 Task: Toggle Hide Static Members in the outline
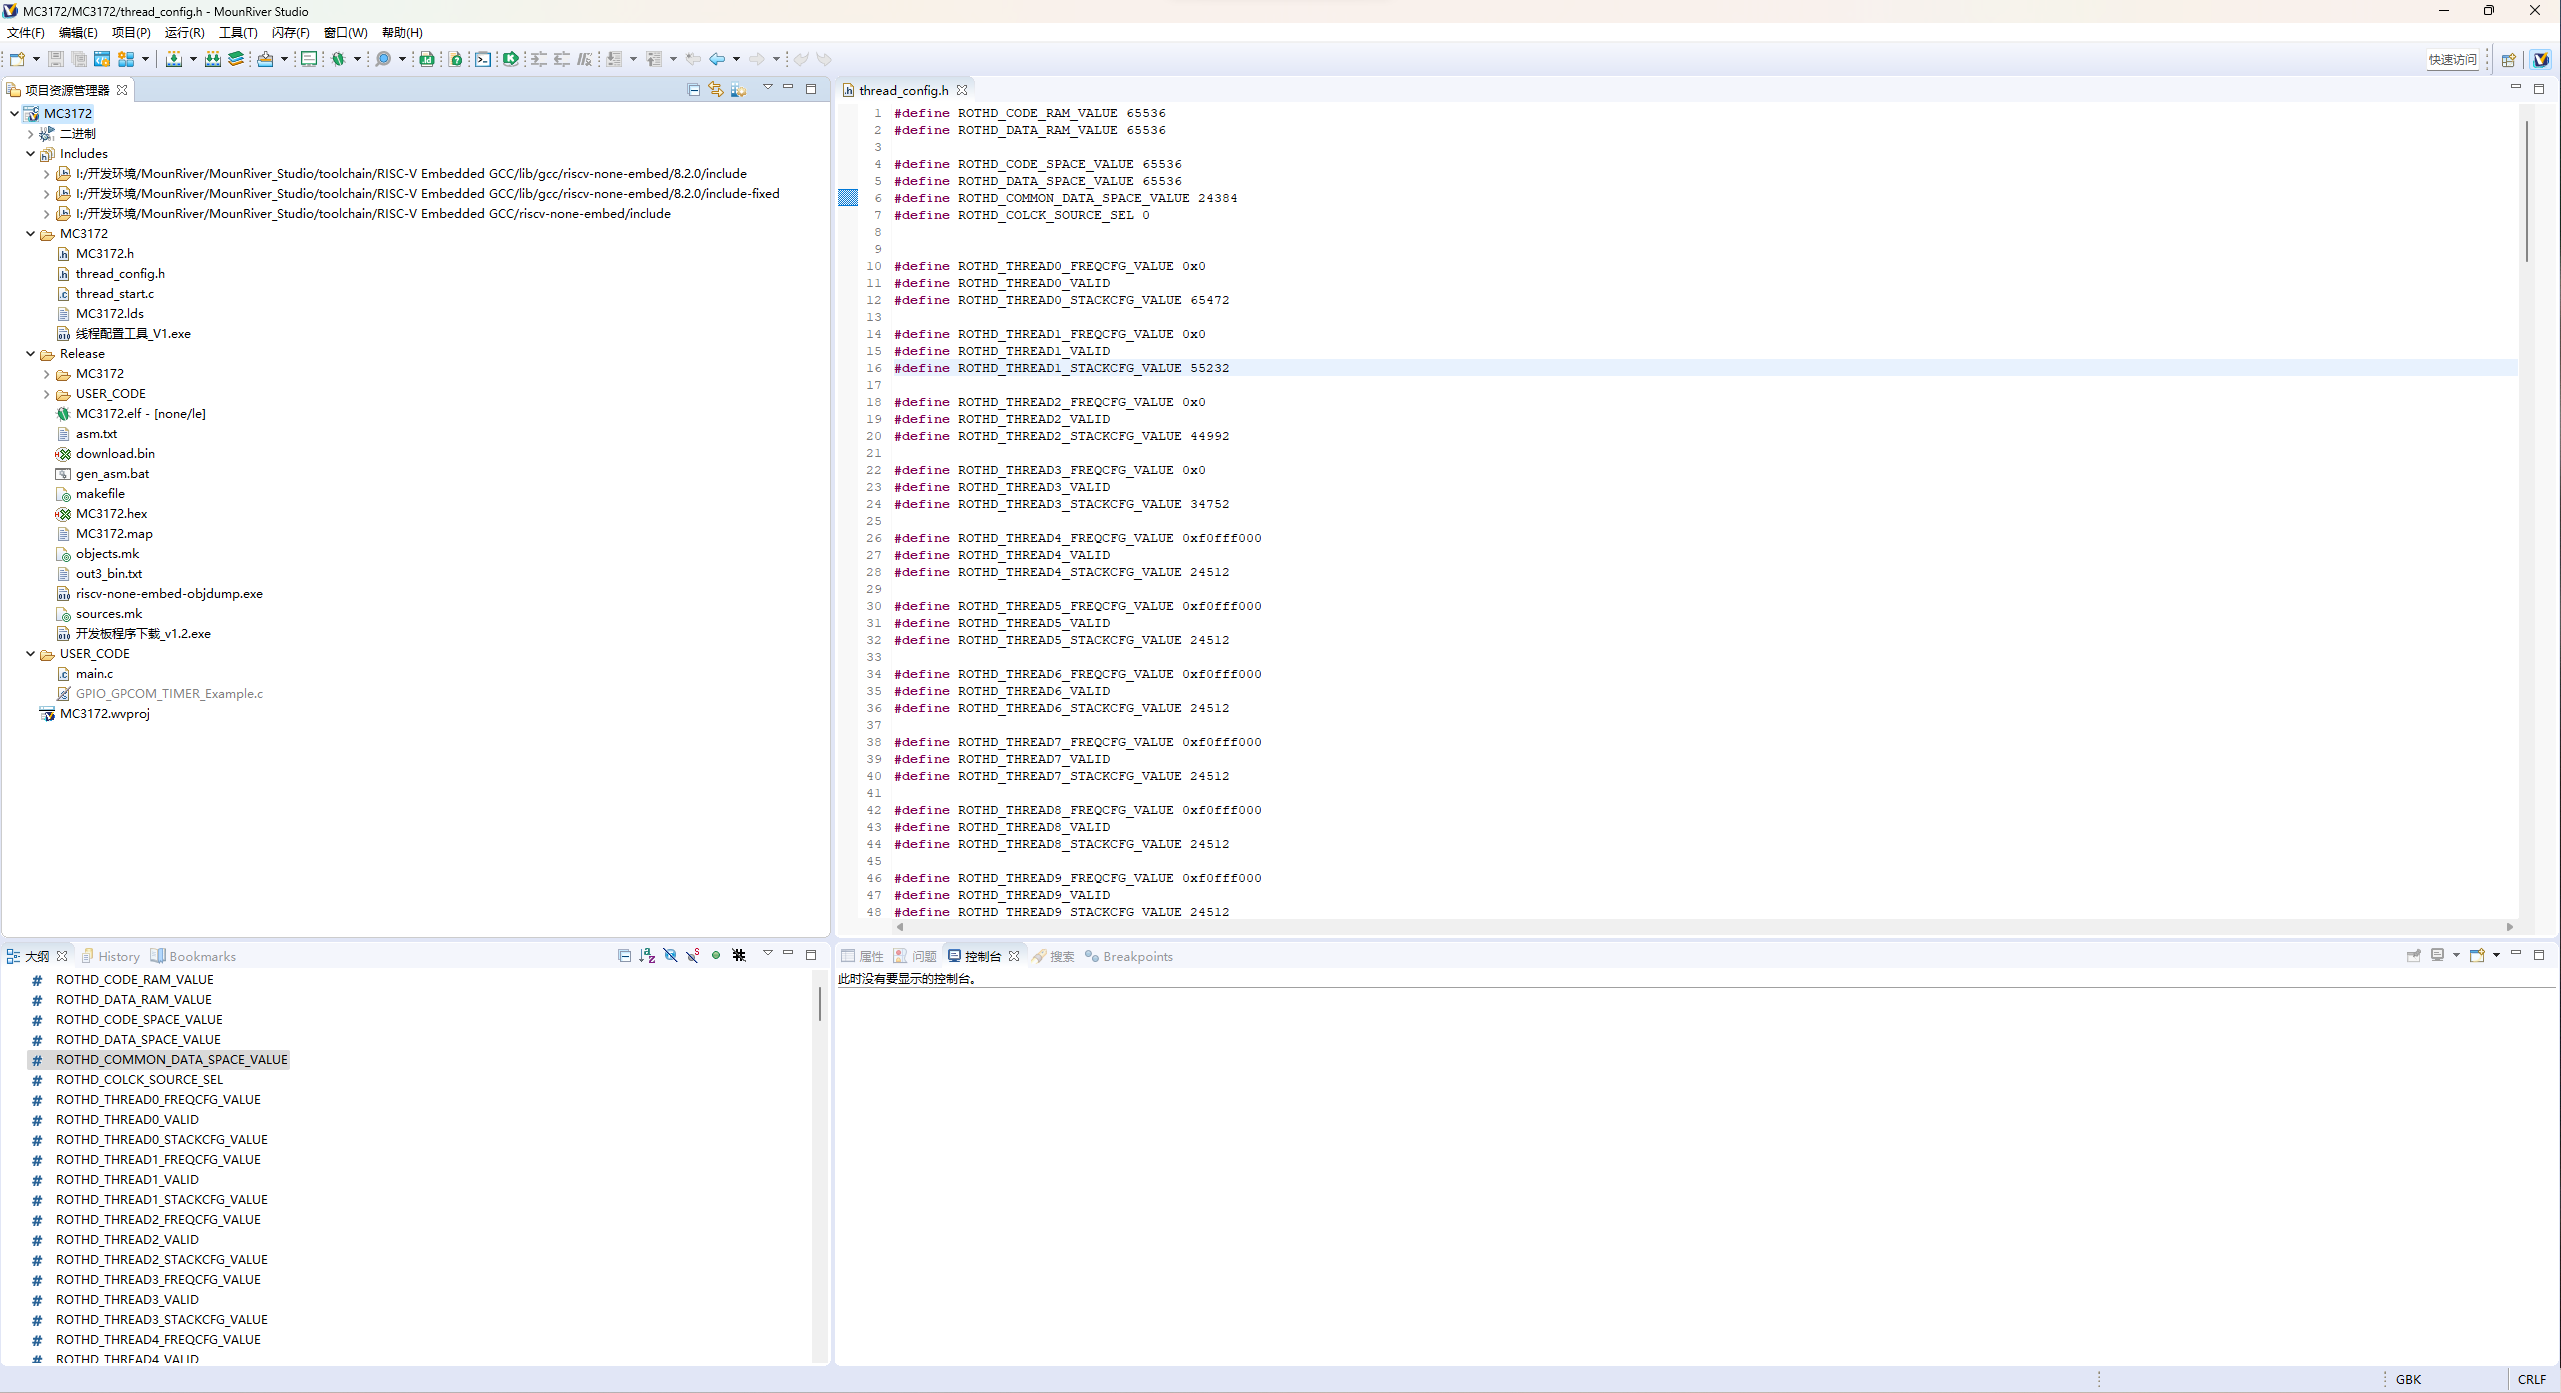693,955
